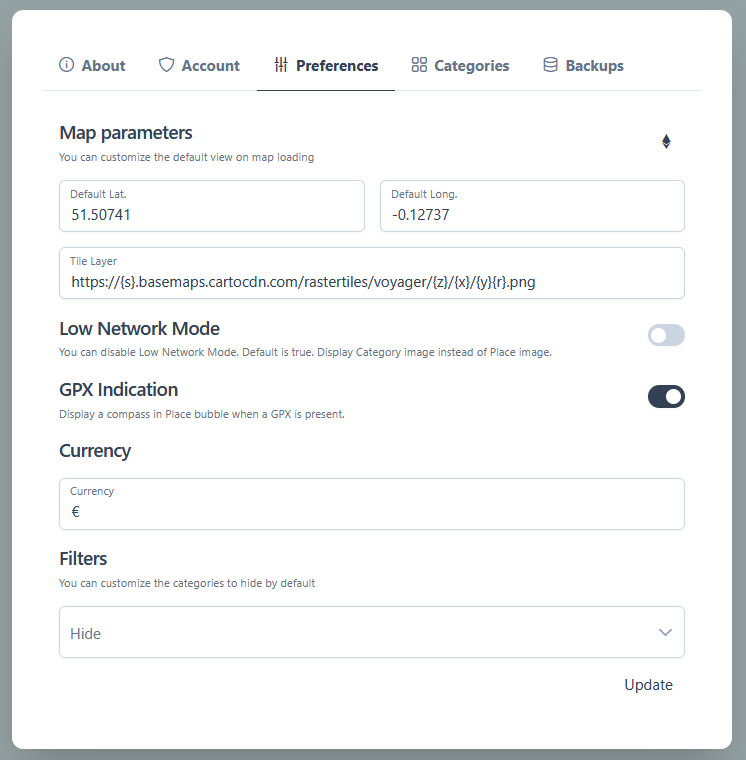Go to the Categories tab
The height and width of the screenshot is (760, 746).
tap(471, 66)
